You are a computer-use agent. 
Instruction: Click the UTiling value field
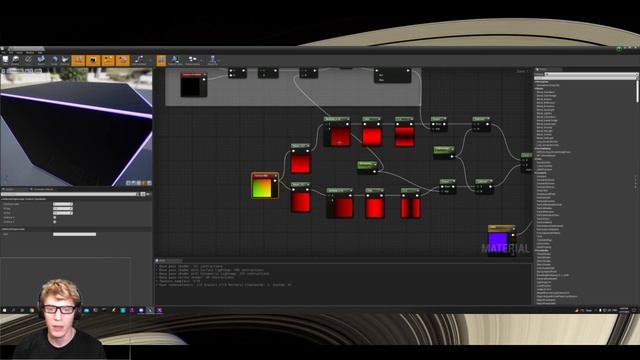[x=63, y=209]
